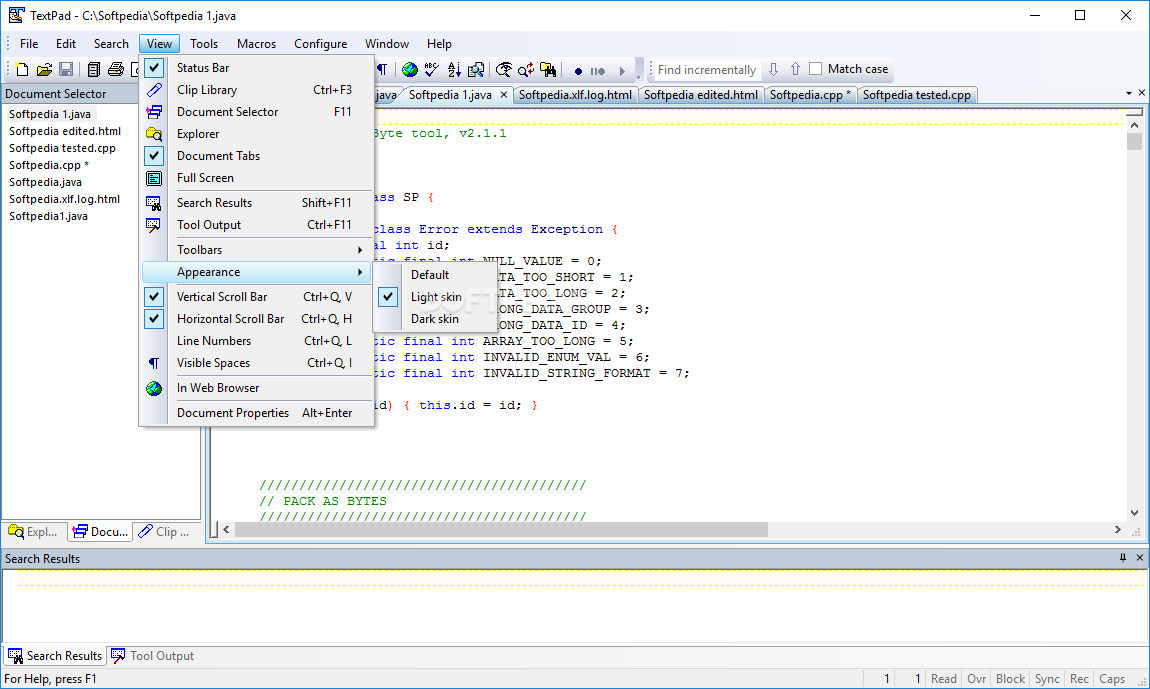Click the horizontal scrollbar thumb
The height and width of the screenshot is (689, 1150).
(x=501, y=530)
